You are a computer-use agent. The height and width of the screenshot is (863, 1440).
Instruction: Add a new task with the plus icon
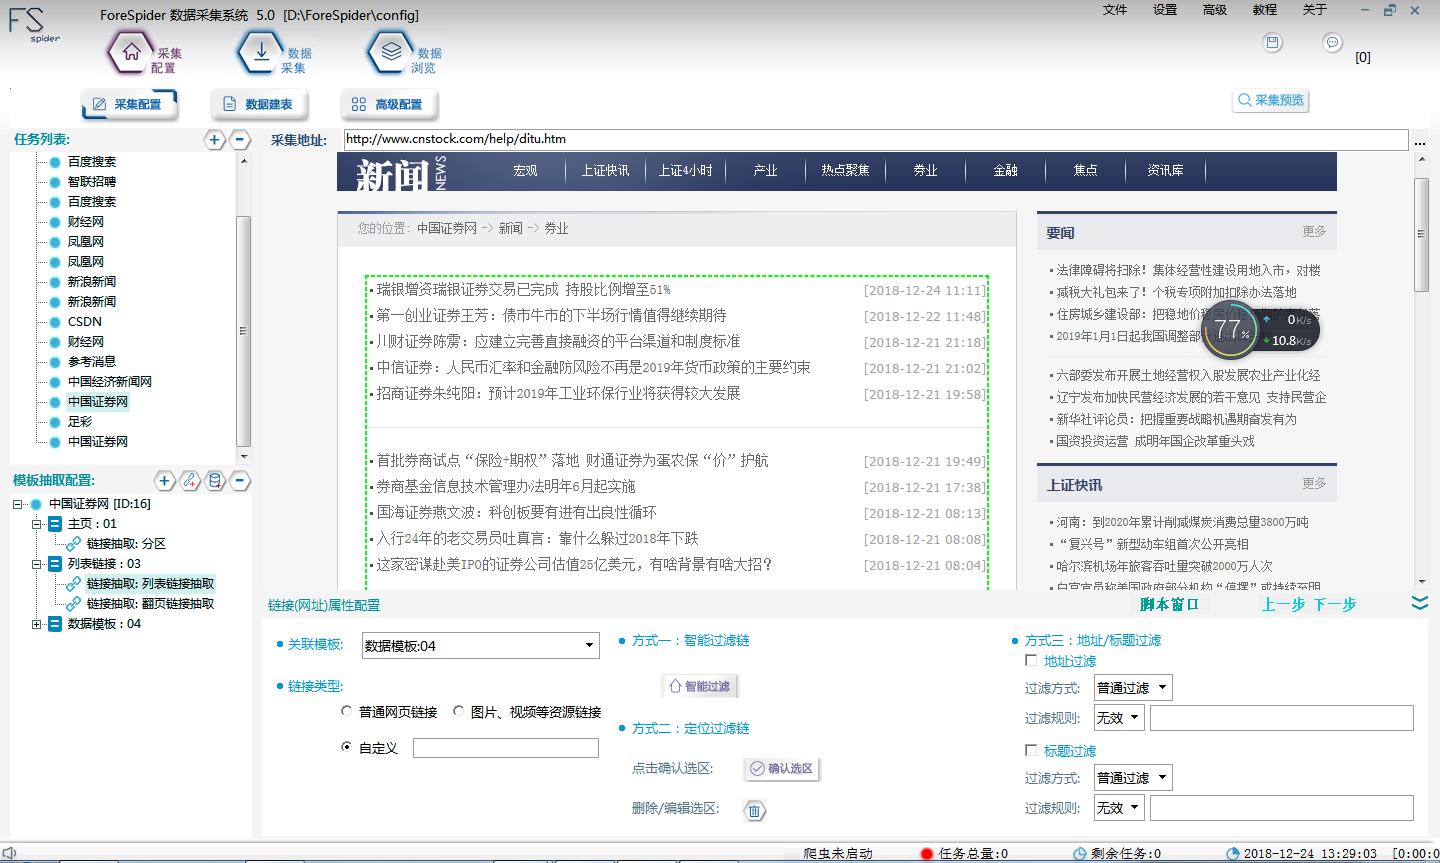214,140
